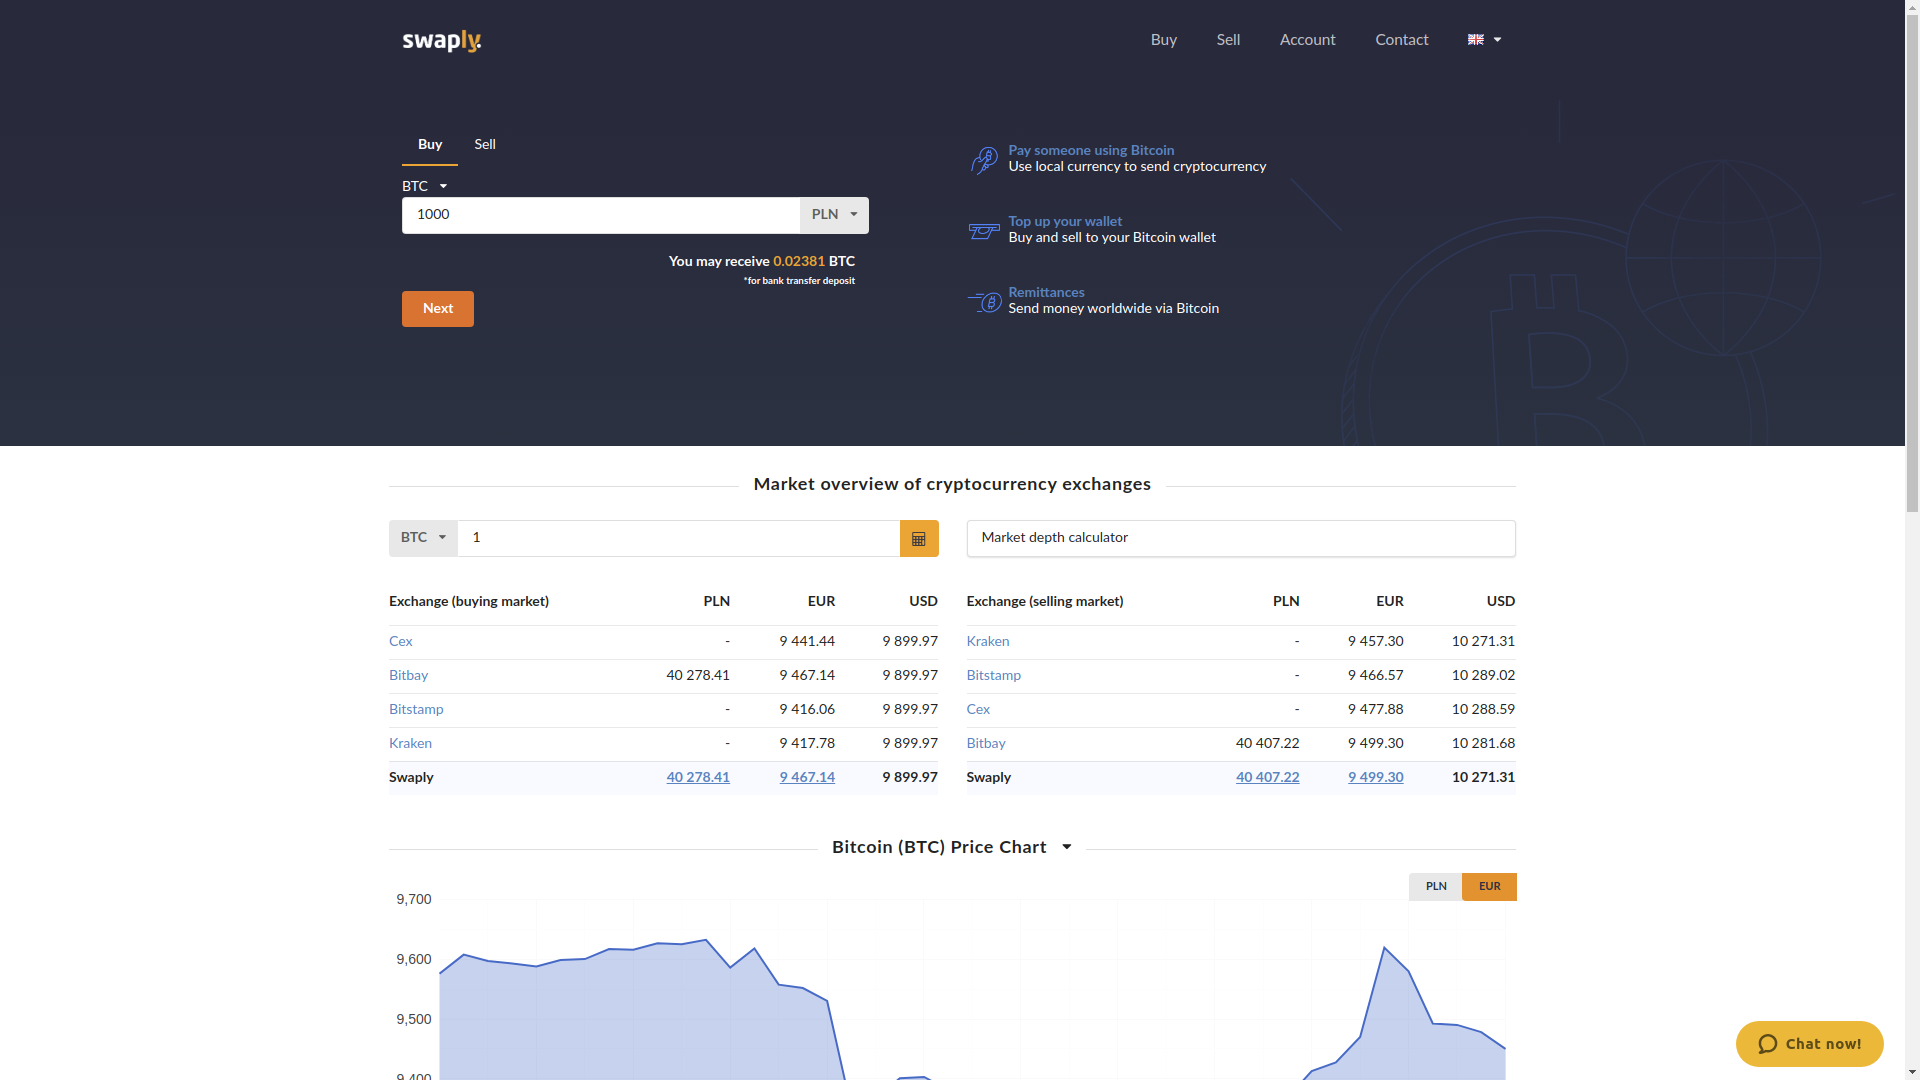Click the Pay someone using Bitcoin icon
Screen dimensions: 1920x1080
pyautogui.click(x=984, y=159)
